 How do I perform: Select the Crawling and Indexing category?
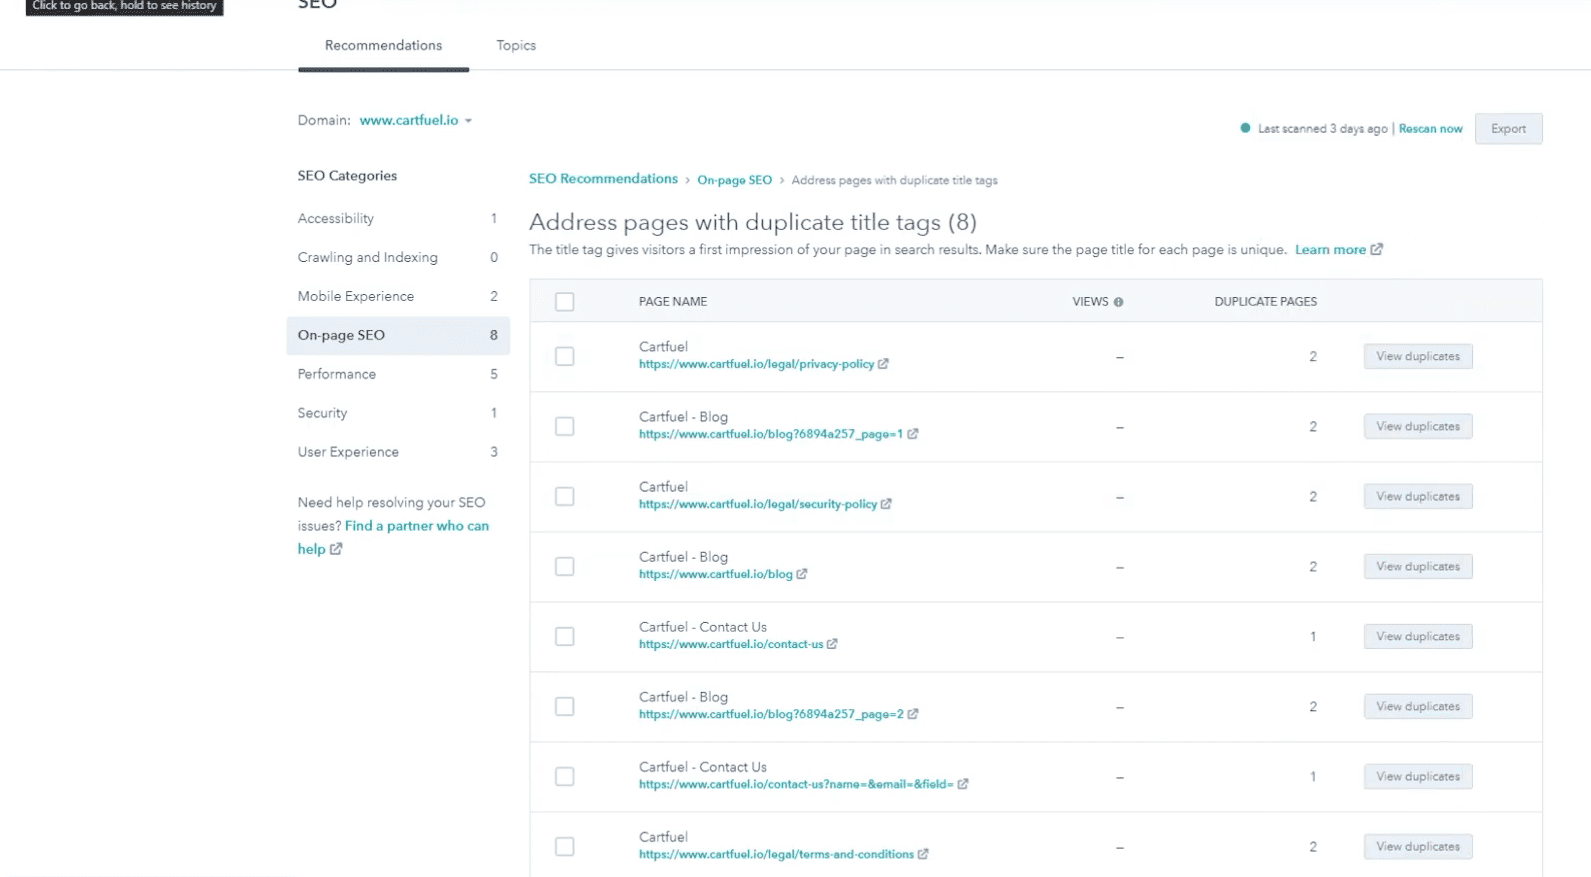398,257
